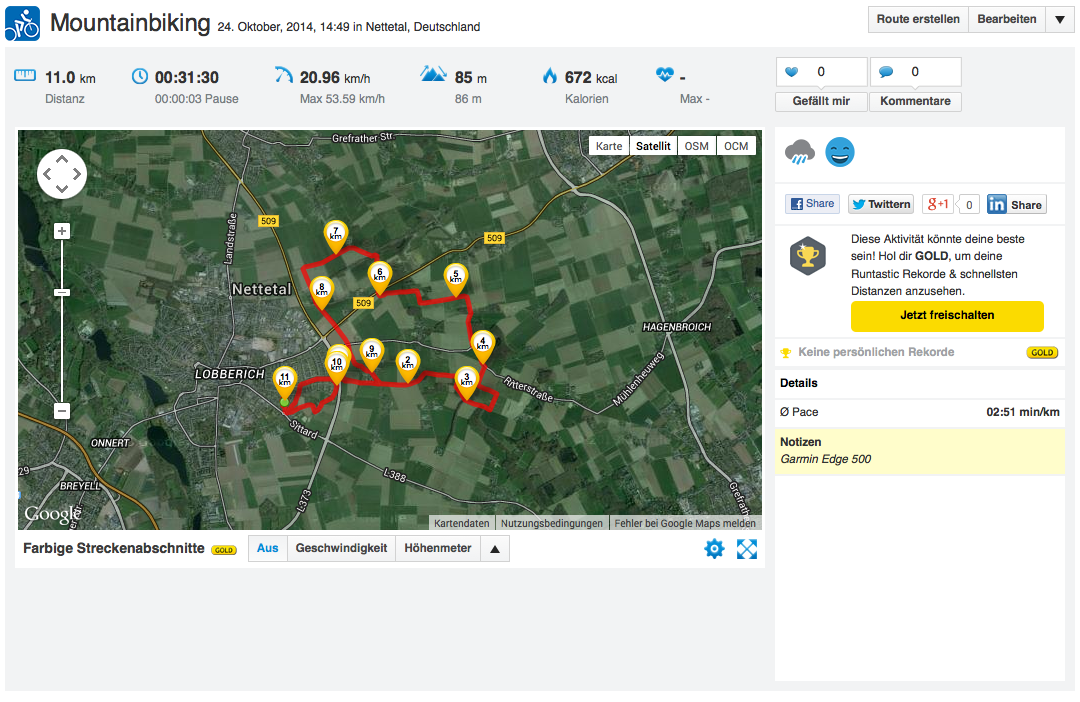Switch map to Satellit view
1080x702 pixels.
pos(653,146)
